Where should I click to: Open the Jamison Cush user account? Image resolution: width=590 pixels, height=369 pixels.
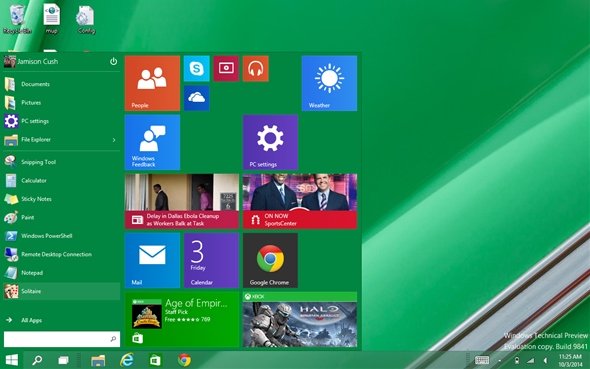coord(31,62)
